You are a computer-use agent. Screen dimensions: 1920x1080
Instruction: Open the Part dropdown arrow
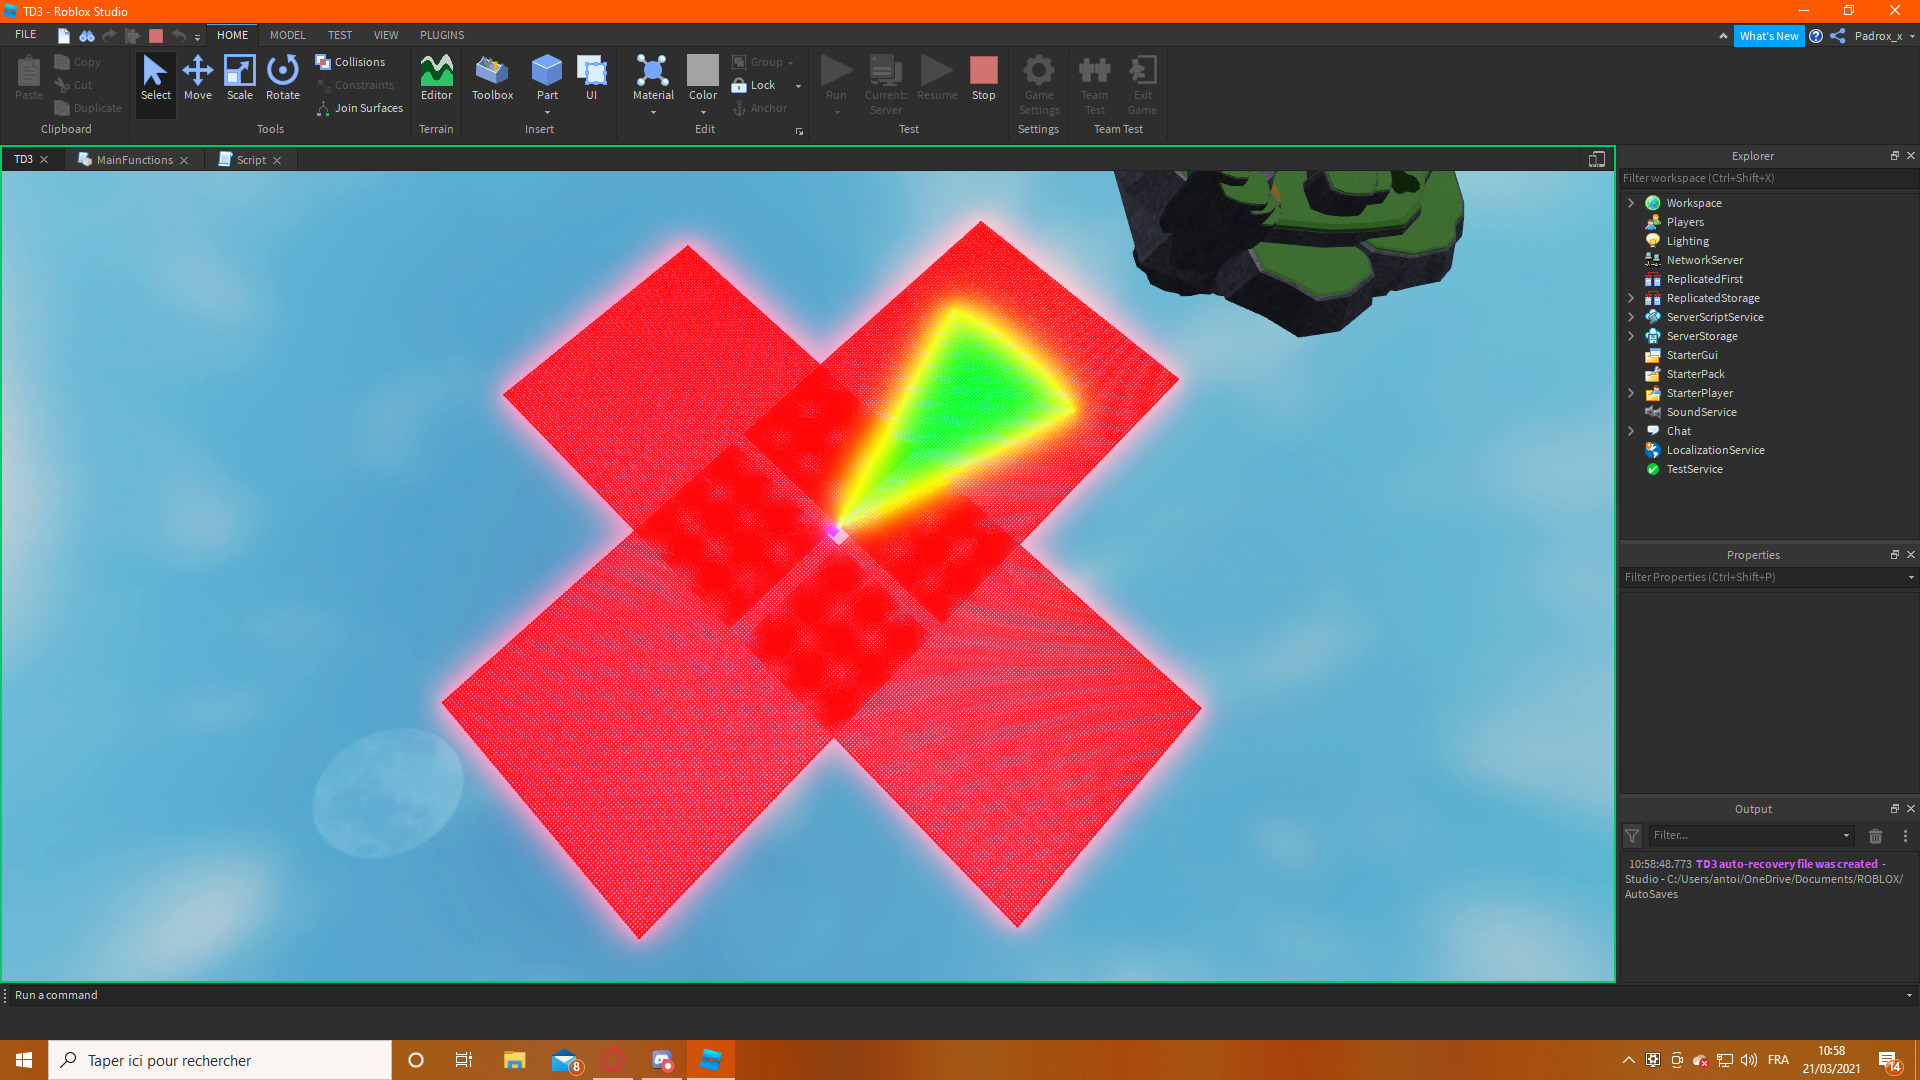[547, 112]
